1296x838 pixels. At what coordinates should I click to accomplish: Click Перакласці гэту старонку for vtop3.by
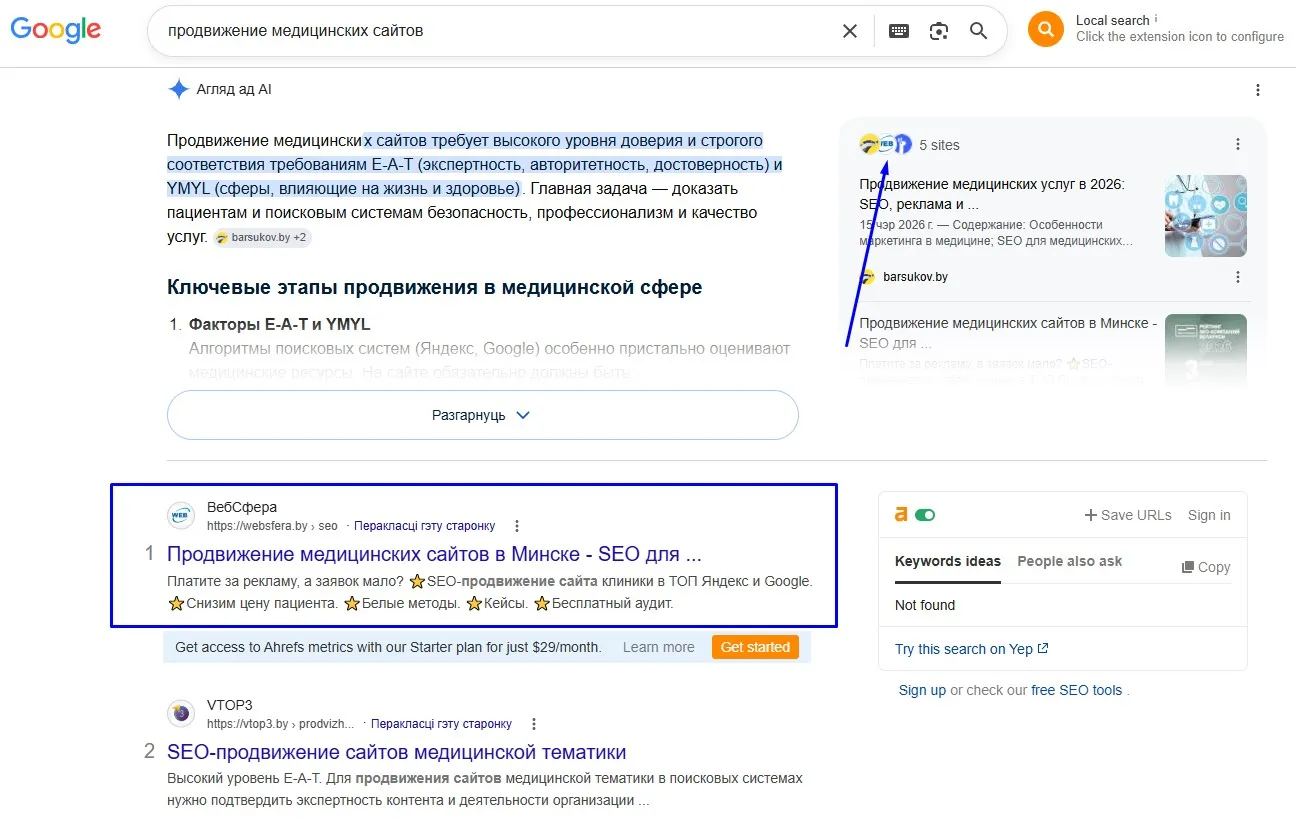click(442, 724)
